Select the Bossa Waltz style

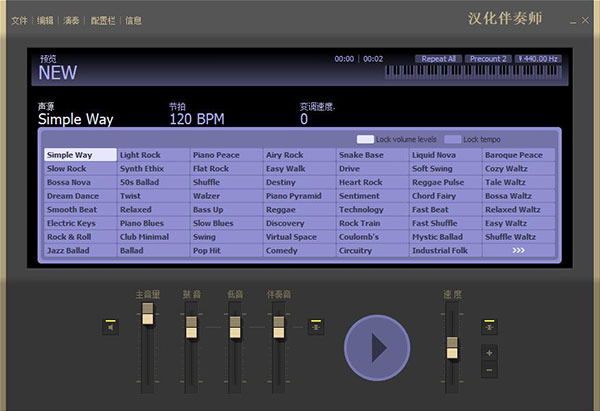pos(518,196)
